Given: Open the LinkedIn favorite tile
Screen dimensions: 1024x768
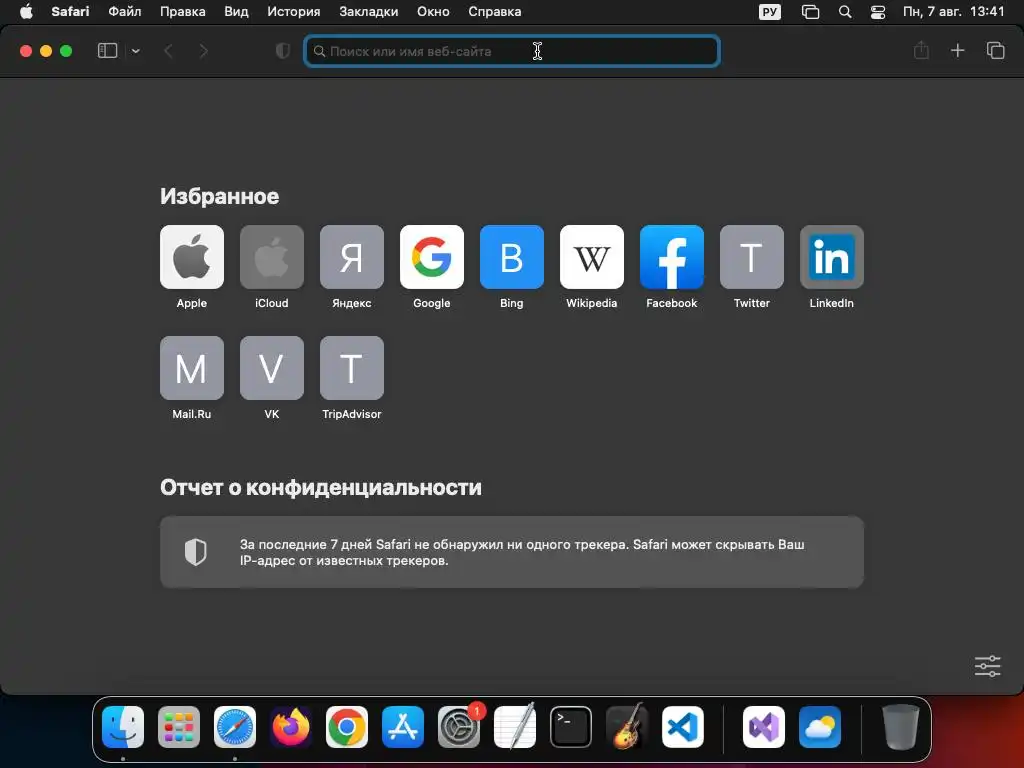Looking at the screenshot, I should click(x=831, y=257).
